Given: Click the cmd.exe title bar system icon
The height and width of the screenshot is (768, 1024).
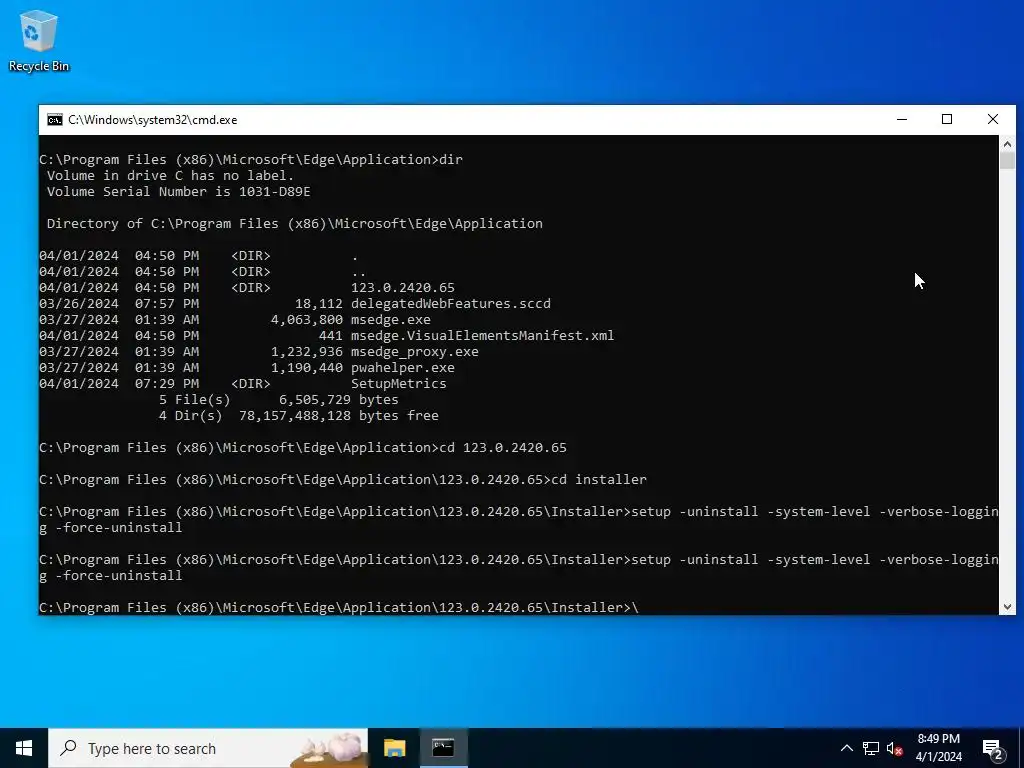Looking at the screenshot, I should 55,120.
